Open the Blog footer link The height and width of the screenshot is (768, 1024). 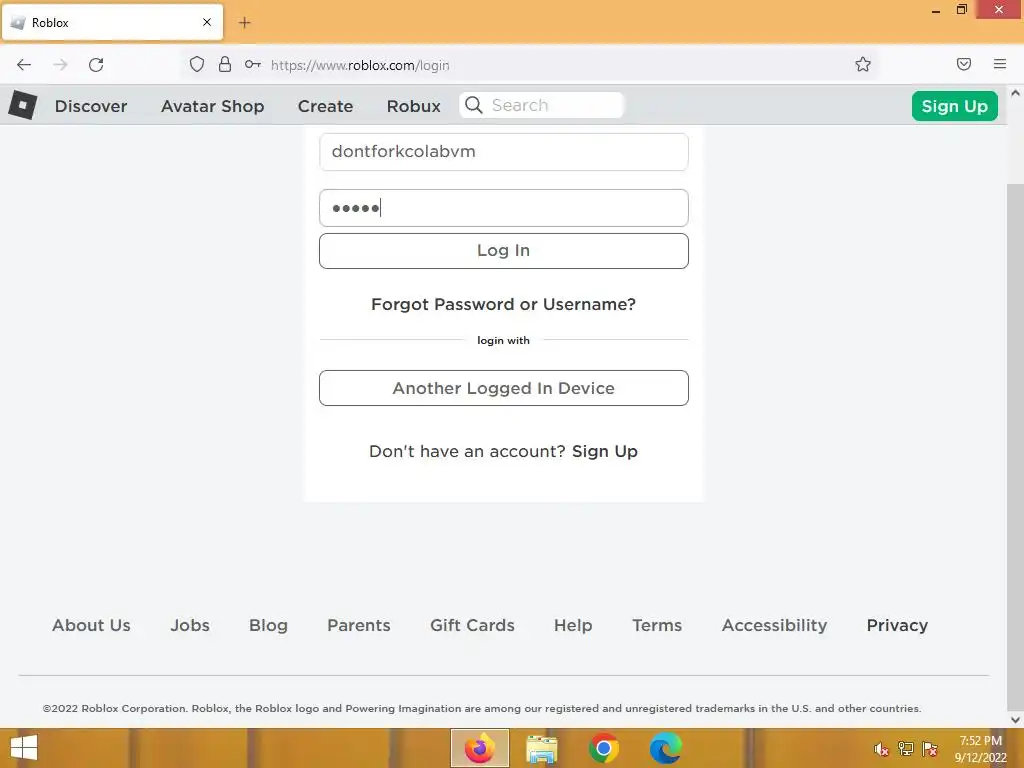[x=268, y=625]
